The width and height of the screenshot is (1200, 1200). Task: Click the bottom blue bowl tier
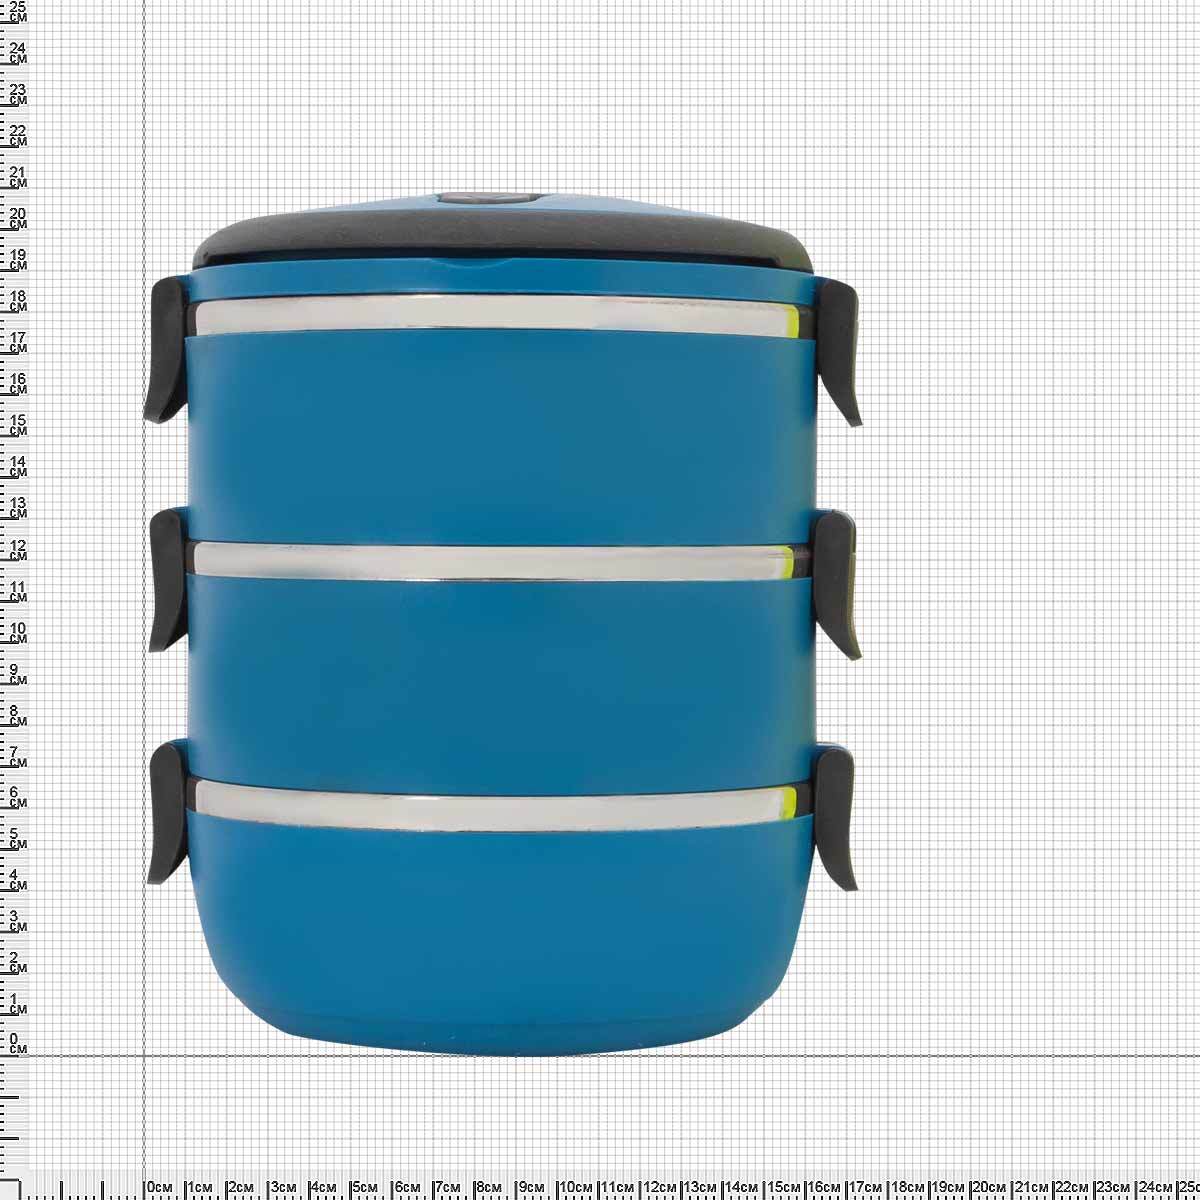(x=500, y=930)
